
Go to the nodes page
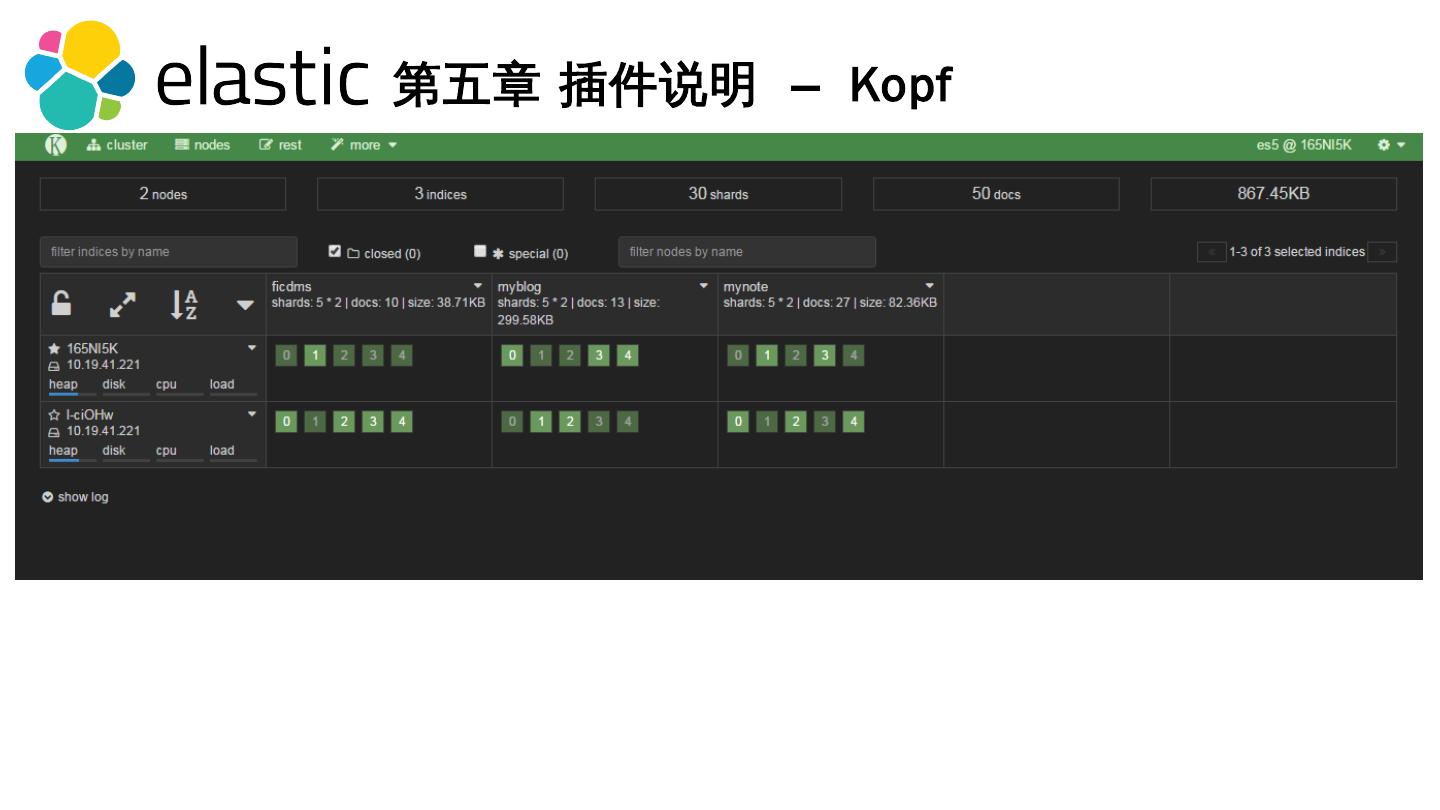pos(202,145)
